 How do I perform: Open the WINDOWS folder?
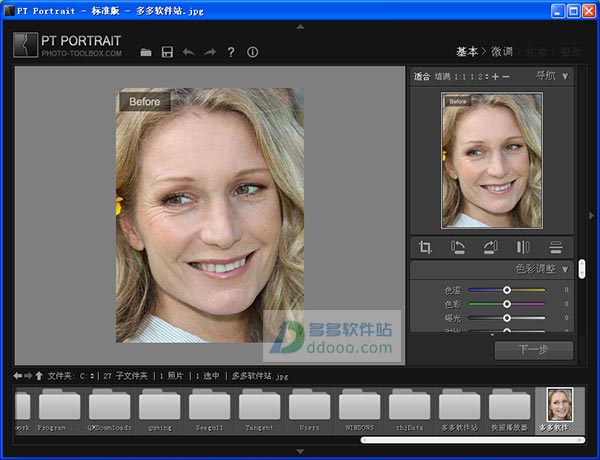tap(359, 409)
